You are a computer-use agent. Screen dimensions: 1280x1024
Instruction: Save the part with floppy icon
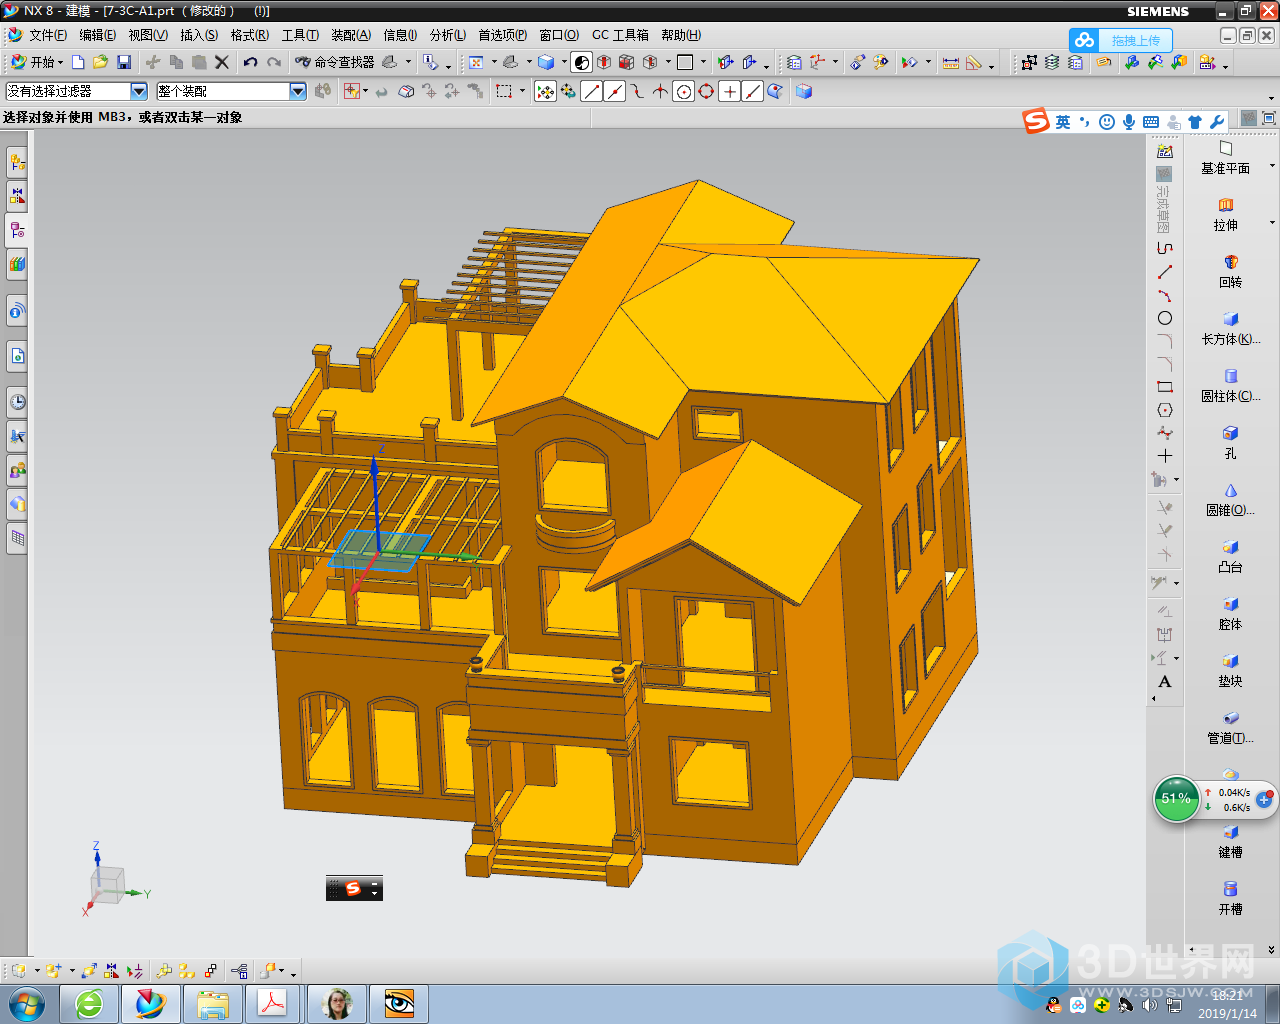point(124,62)
